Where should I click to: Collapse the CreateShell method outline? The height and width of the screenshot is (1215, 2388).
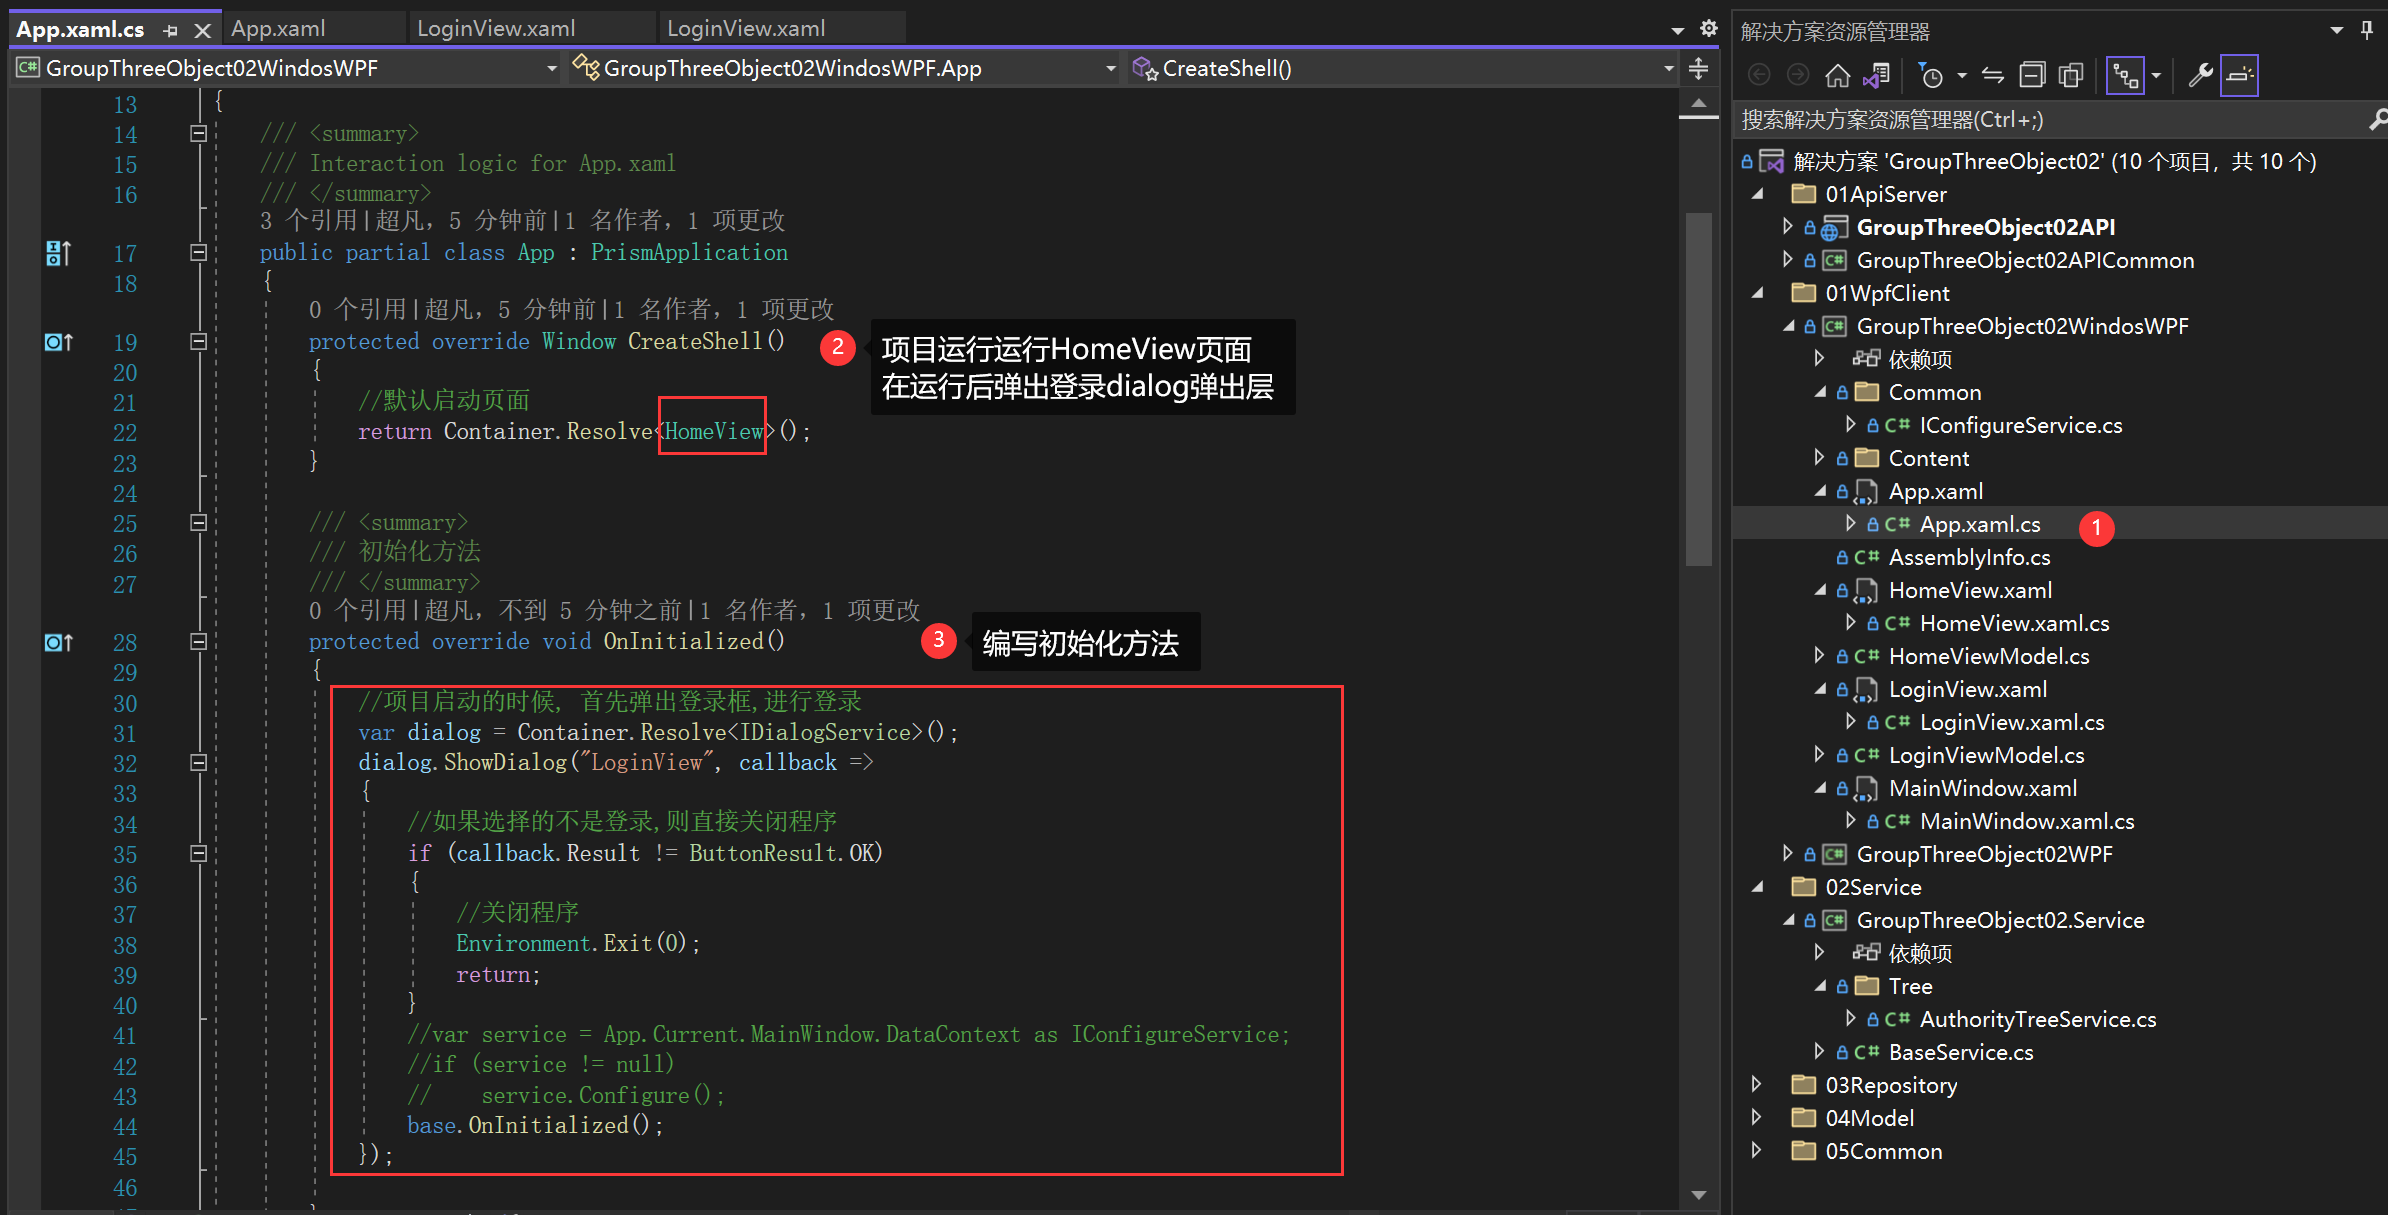pos(198,342)
